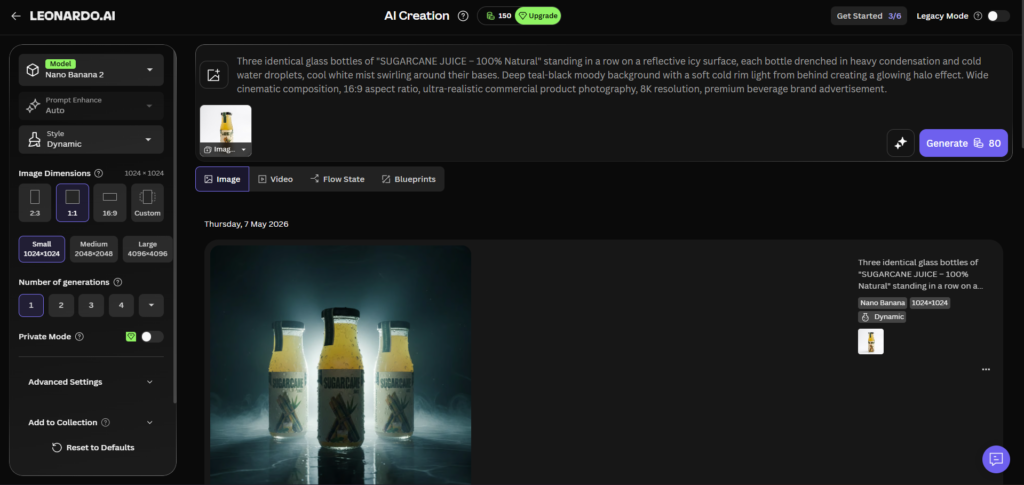Open the image guidance type dropdown under thumbnail
This screenshot has height=485, width=1024.
point(225,149)
